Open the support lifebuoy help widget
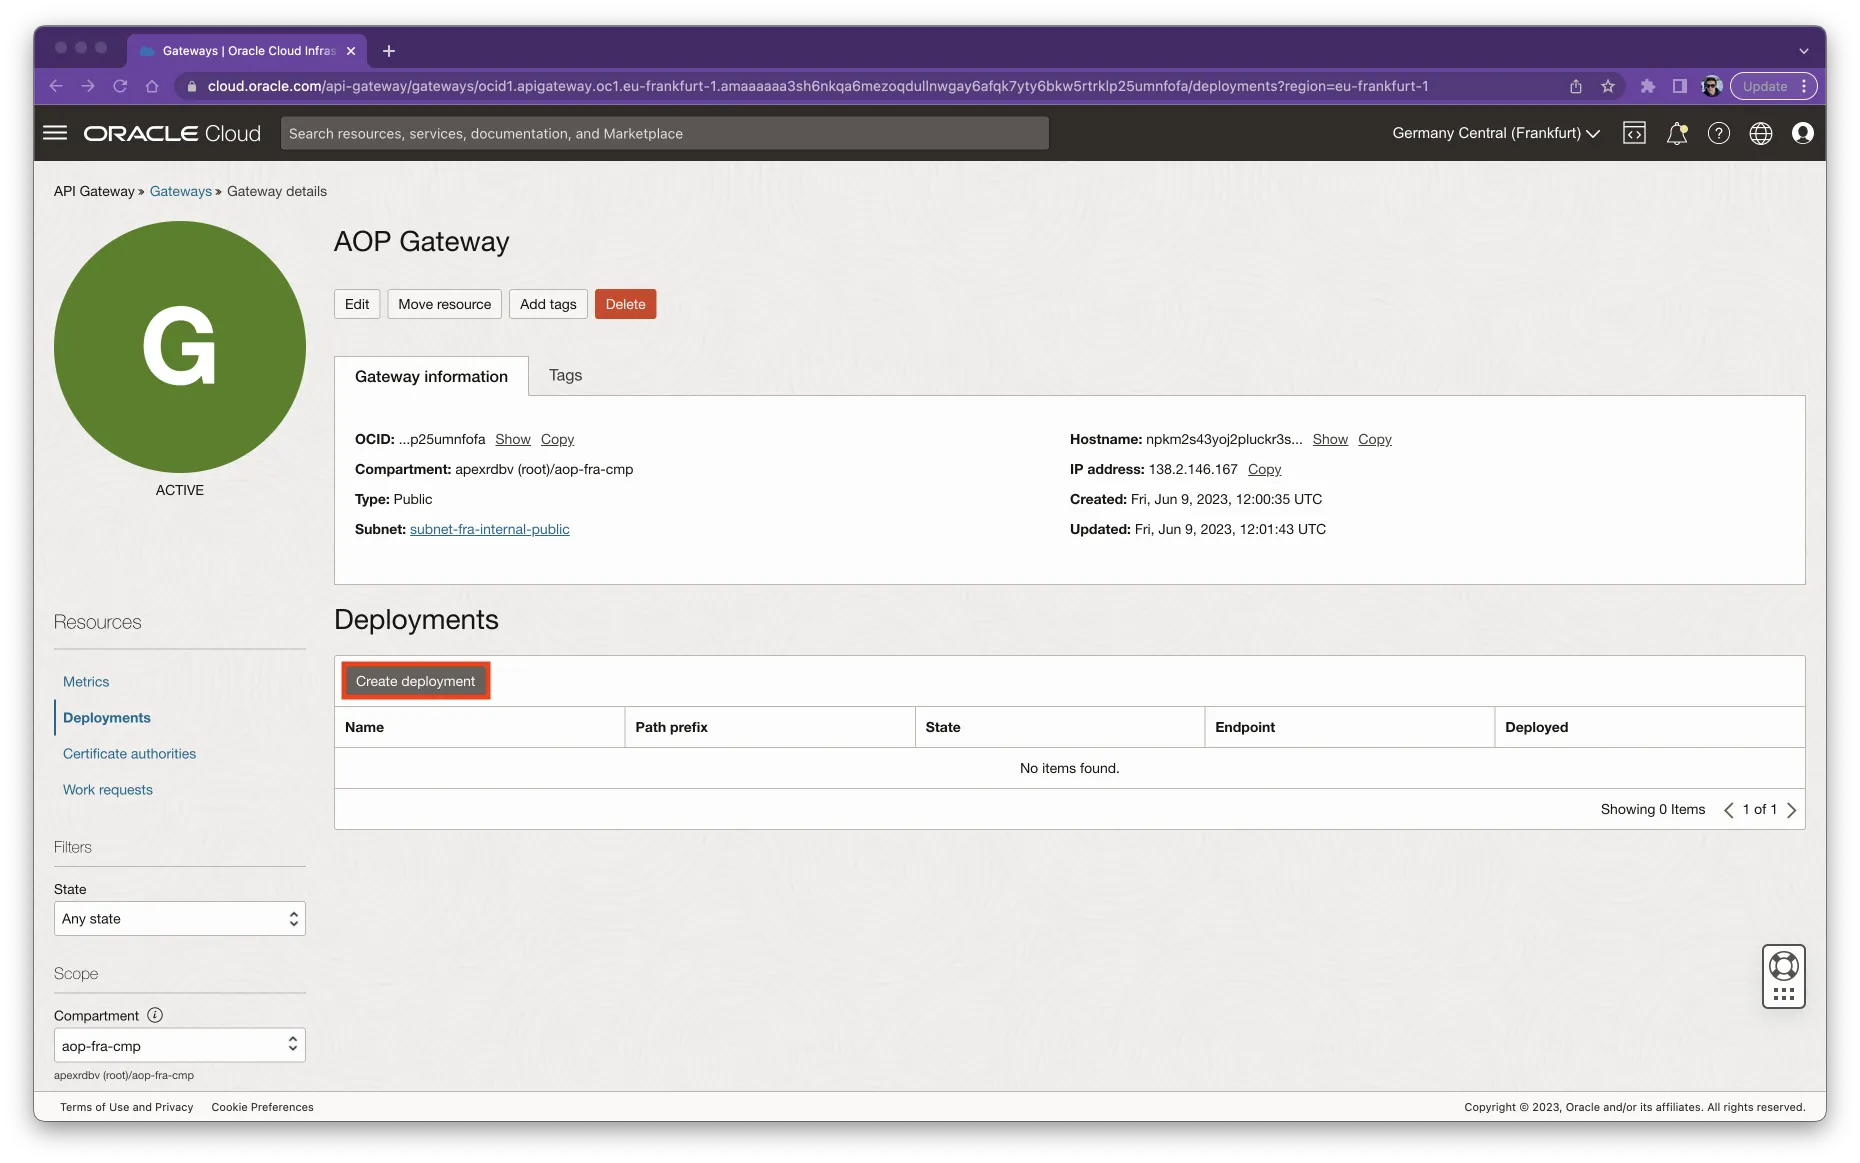 [1784, 976]
